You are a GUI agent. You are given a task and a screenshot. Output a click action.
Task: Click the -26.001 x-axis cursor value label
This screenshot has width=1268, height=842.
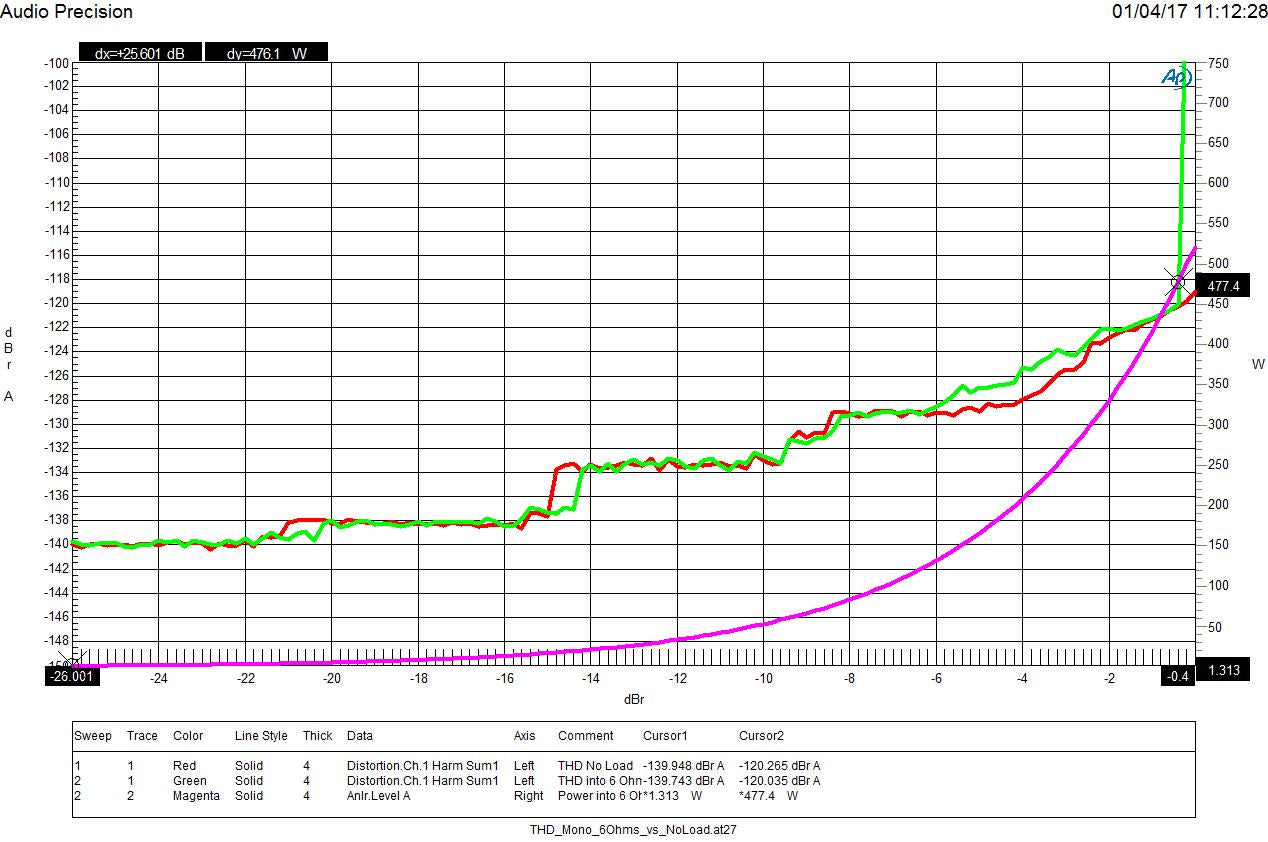click(x=72, y=677)
